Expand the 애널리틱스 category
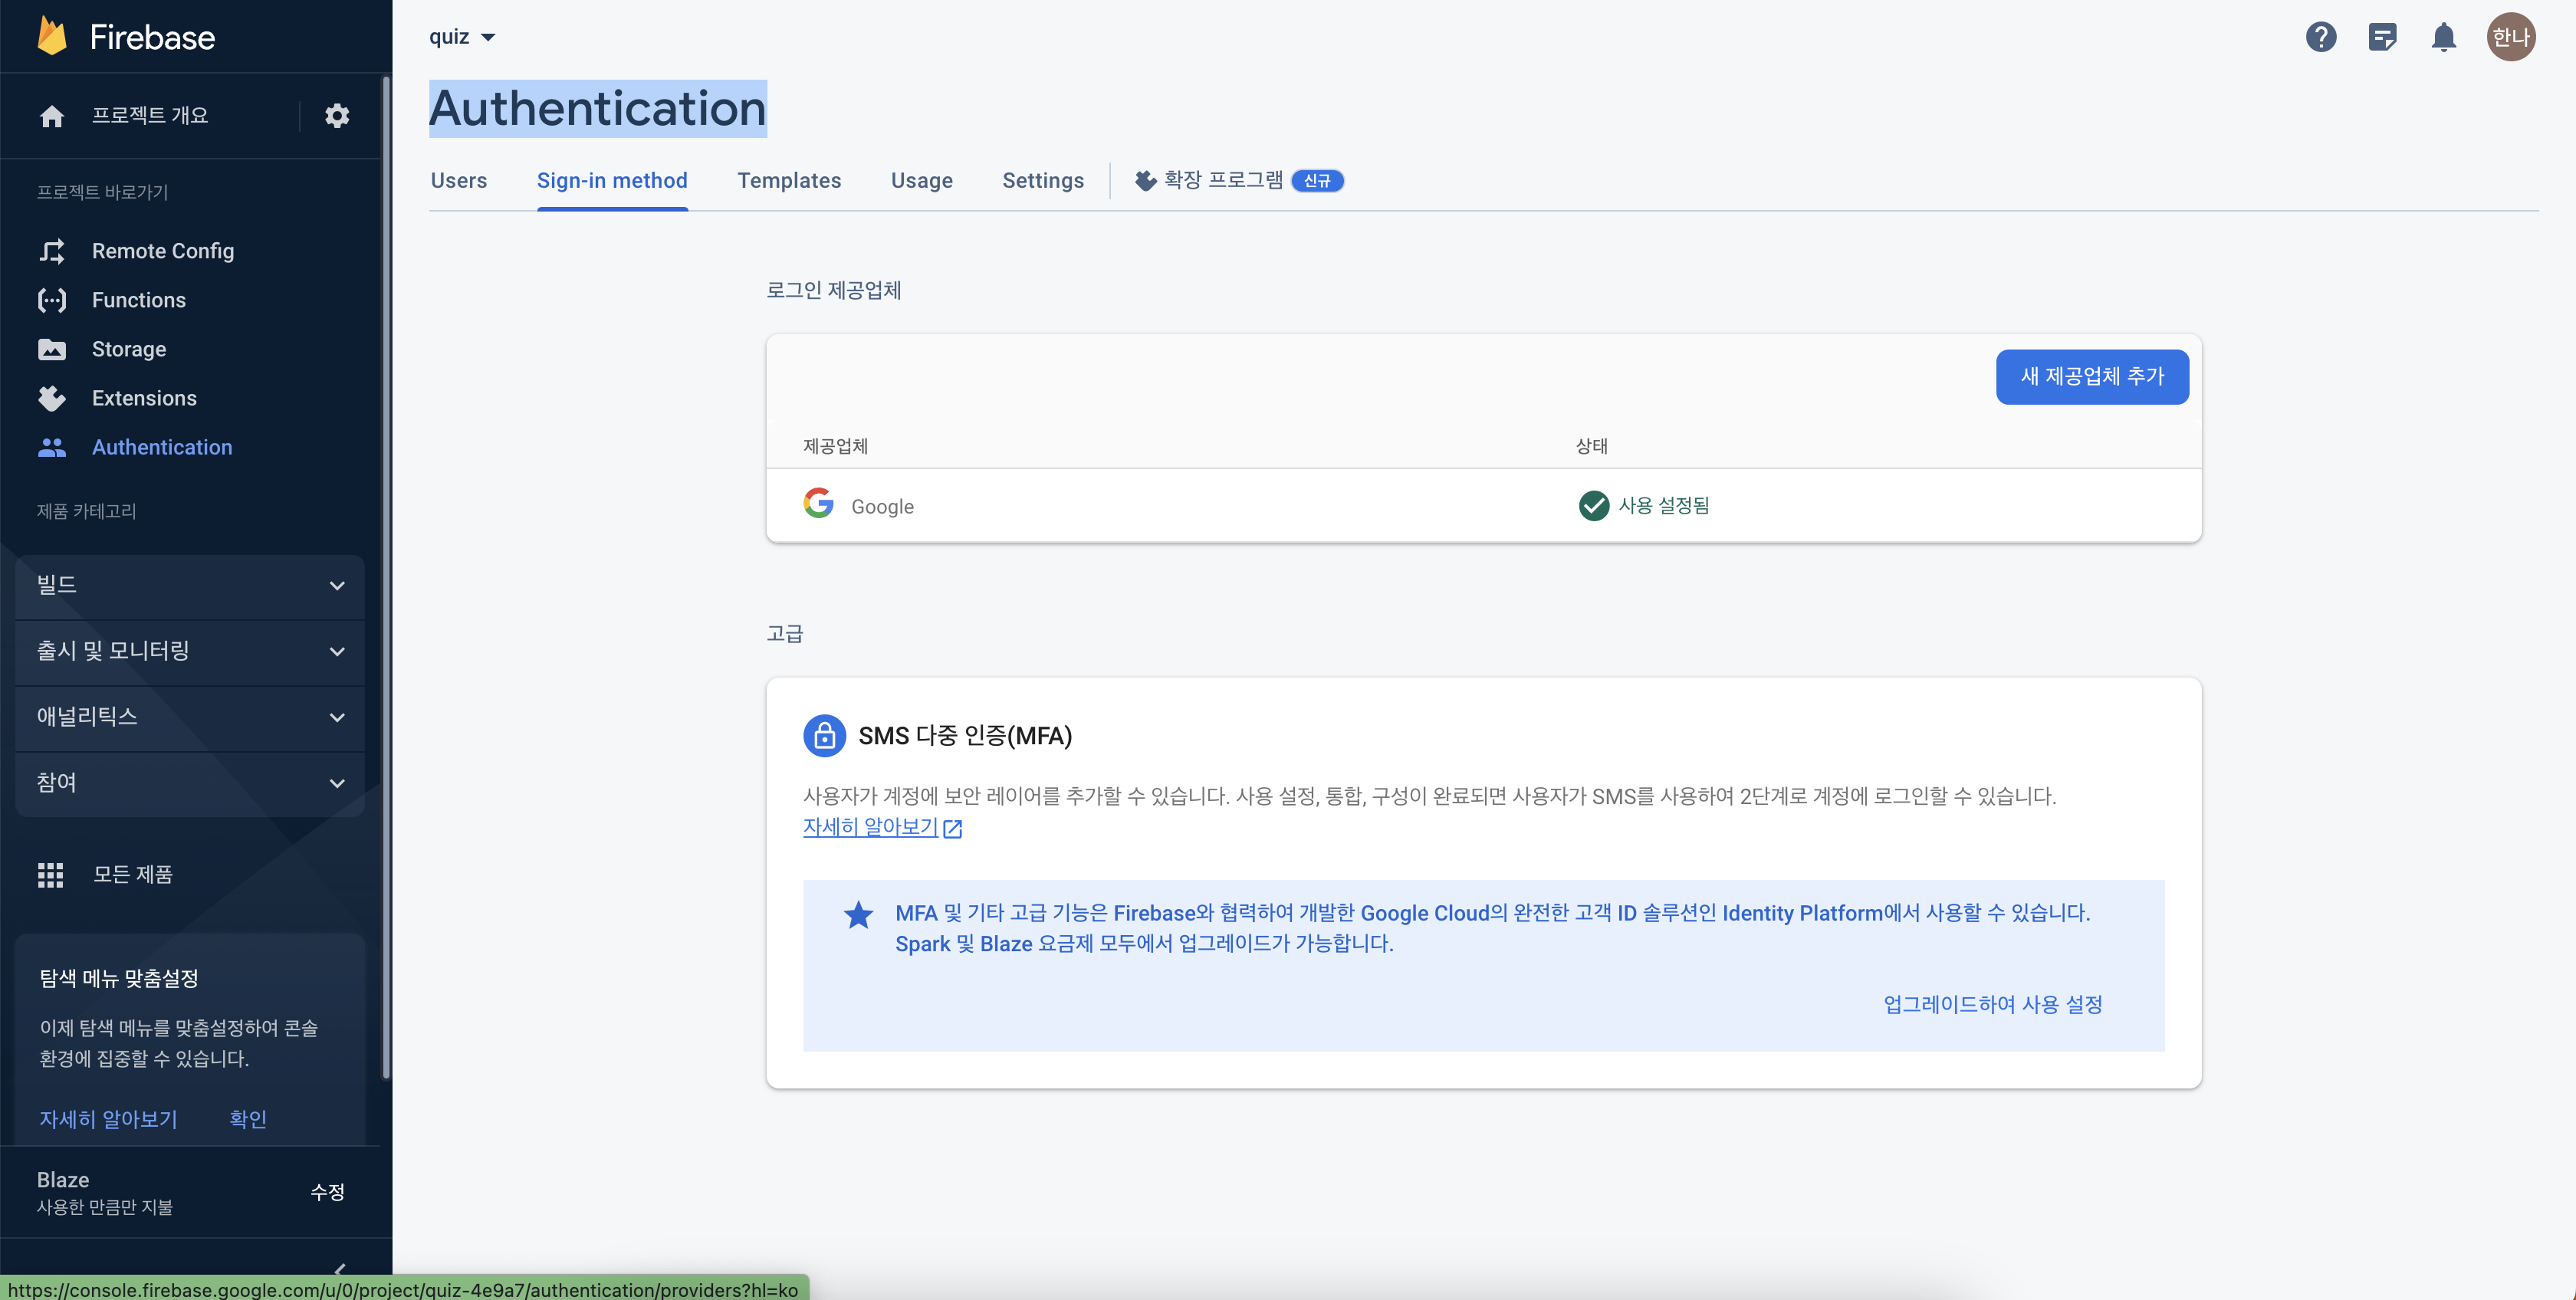The image size is (2576, 1300). [x=190, y=717]
